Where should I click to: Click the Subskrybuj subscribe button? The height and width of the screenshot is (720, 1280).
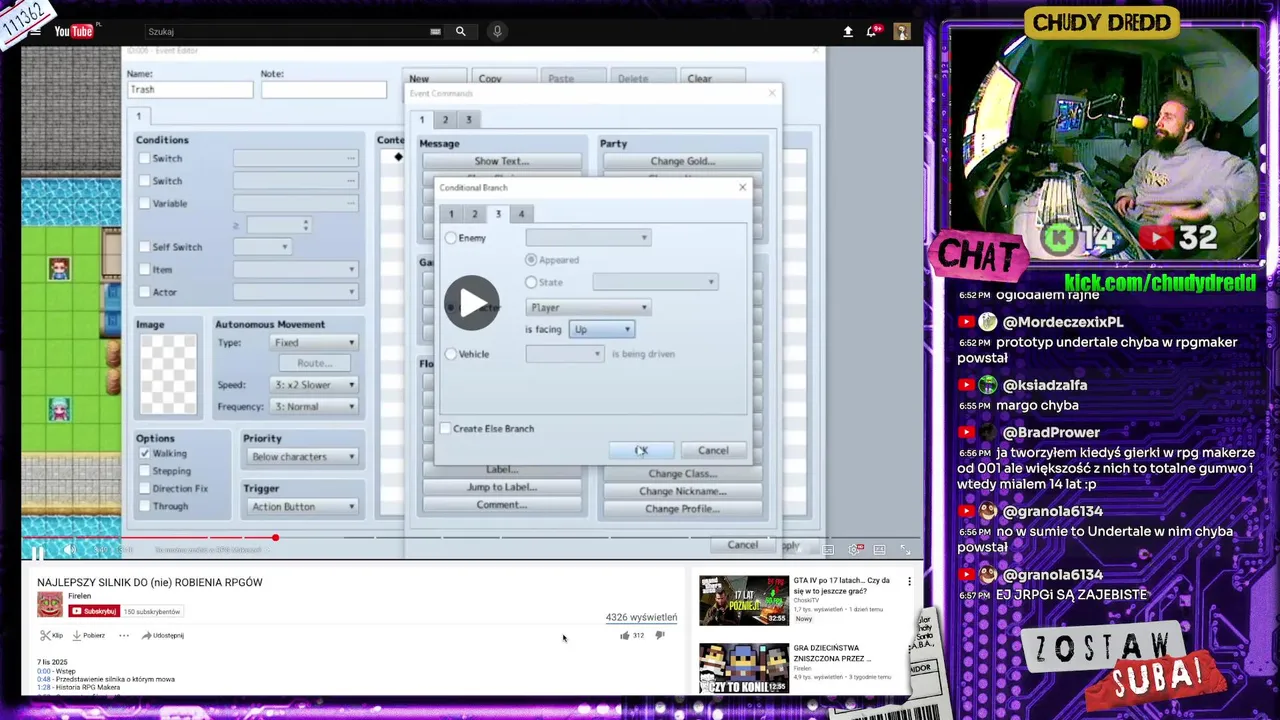93,611
